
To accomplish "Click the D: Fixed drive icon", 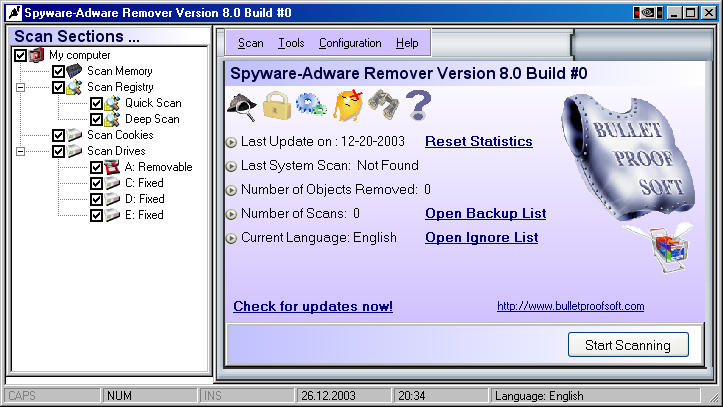I will click(112, 199).
